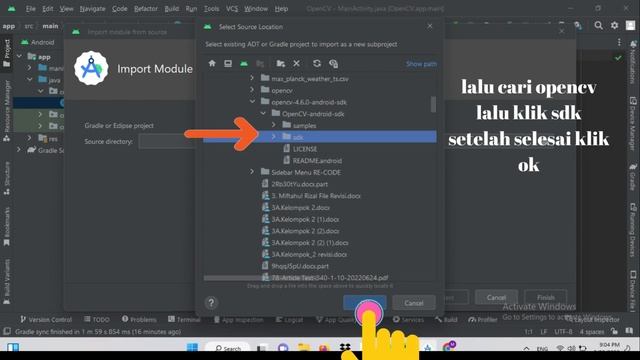This screenshot has height=360, width=640.
Task: Select 9hqsJ5pU.docx.part file
Action: (x=300, y=266)
